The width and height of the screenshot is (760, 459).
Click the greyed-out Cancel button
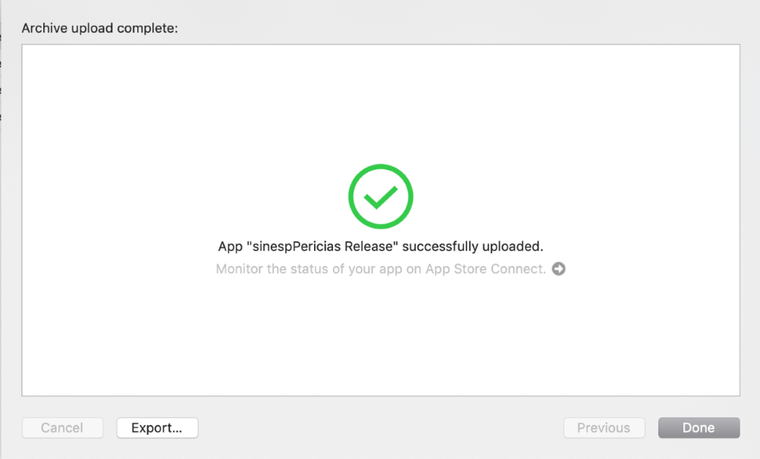62,428
